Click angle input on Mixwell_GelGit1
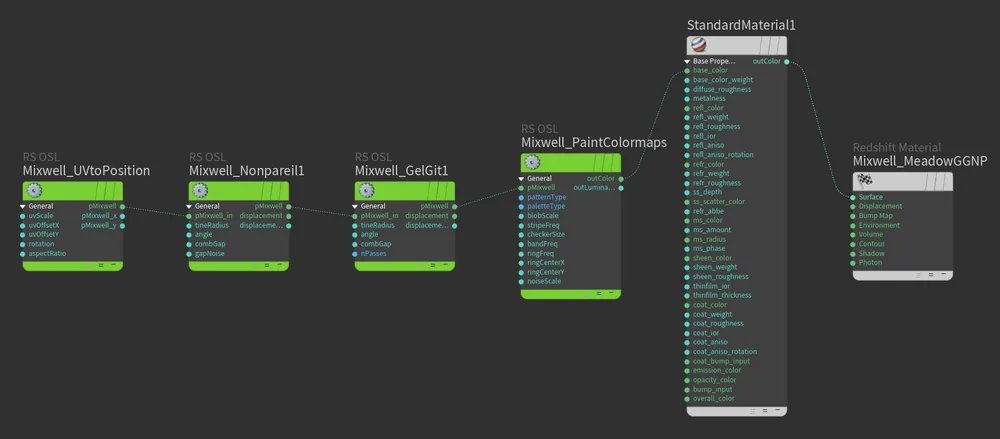The width and height of the screenshot is (1000, 439). click(355, 235)
